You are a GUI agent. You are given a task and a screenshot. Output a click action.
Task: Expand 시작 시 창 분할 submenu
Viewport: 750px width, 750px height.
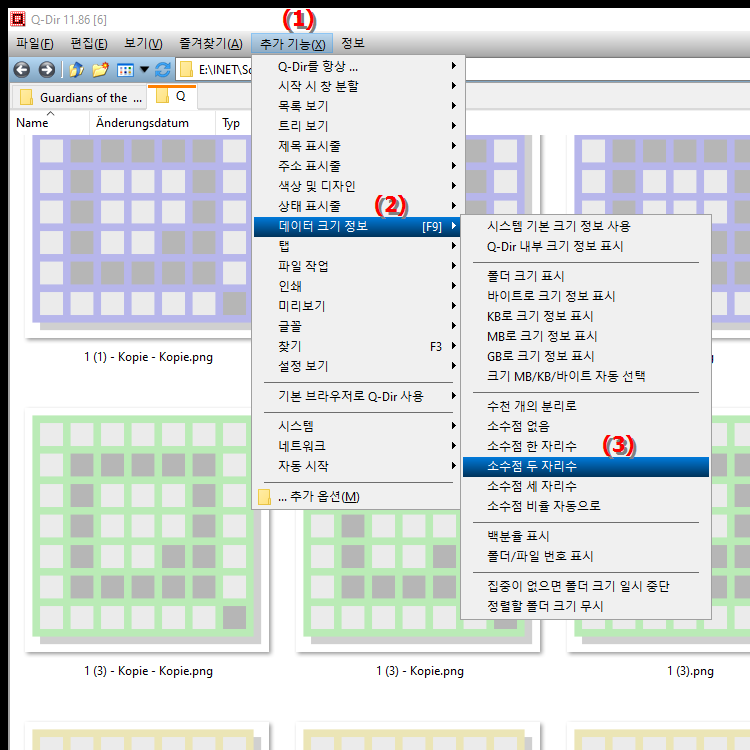[x=356, y=86]
